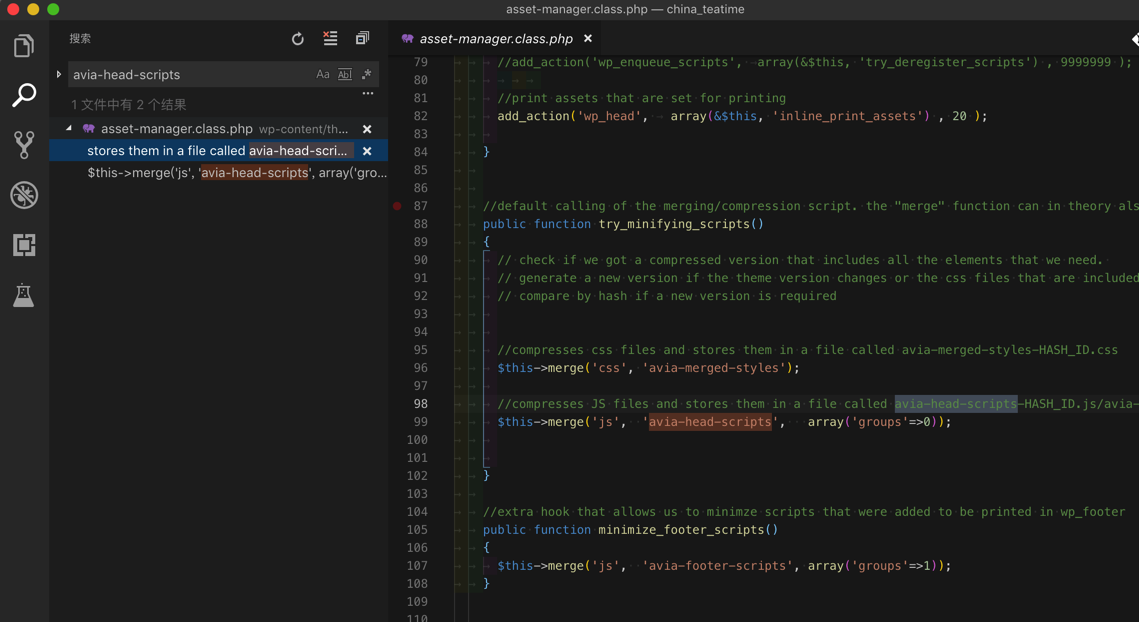Toggle Match Case in search box
The height and width of the screenshot is (622, 1139).
click(323, 74)
